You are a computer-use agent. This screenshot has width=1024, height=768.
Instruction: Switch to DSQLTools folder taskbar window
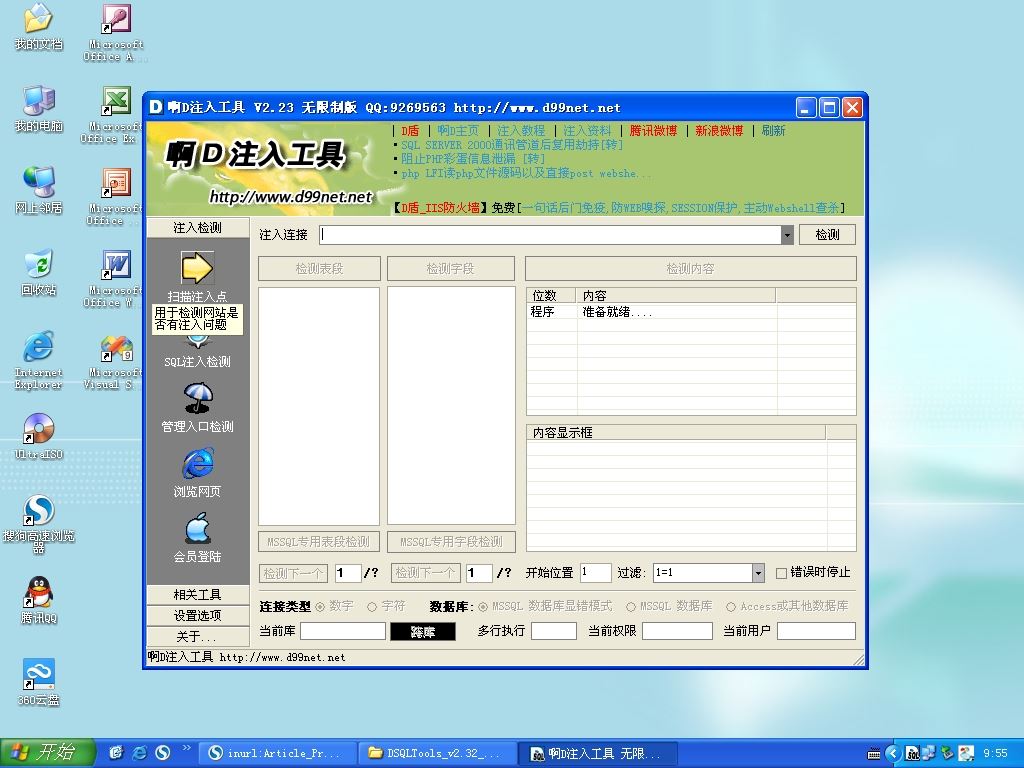pyautogui.click(x=436, y=753)
